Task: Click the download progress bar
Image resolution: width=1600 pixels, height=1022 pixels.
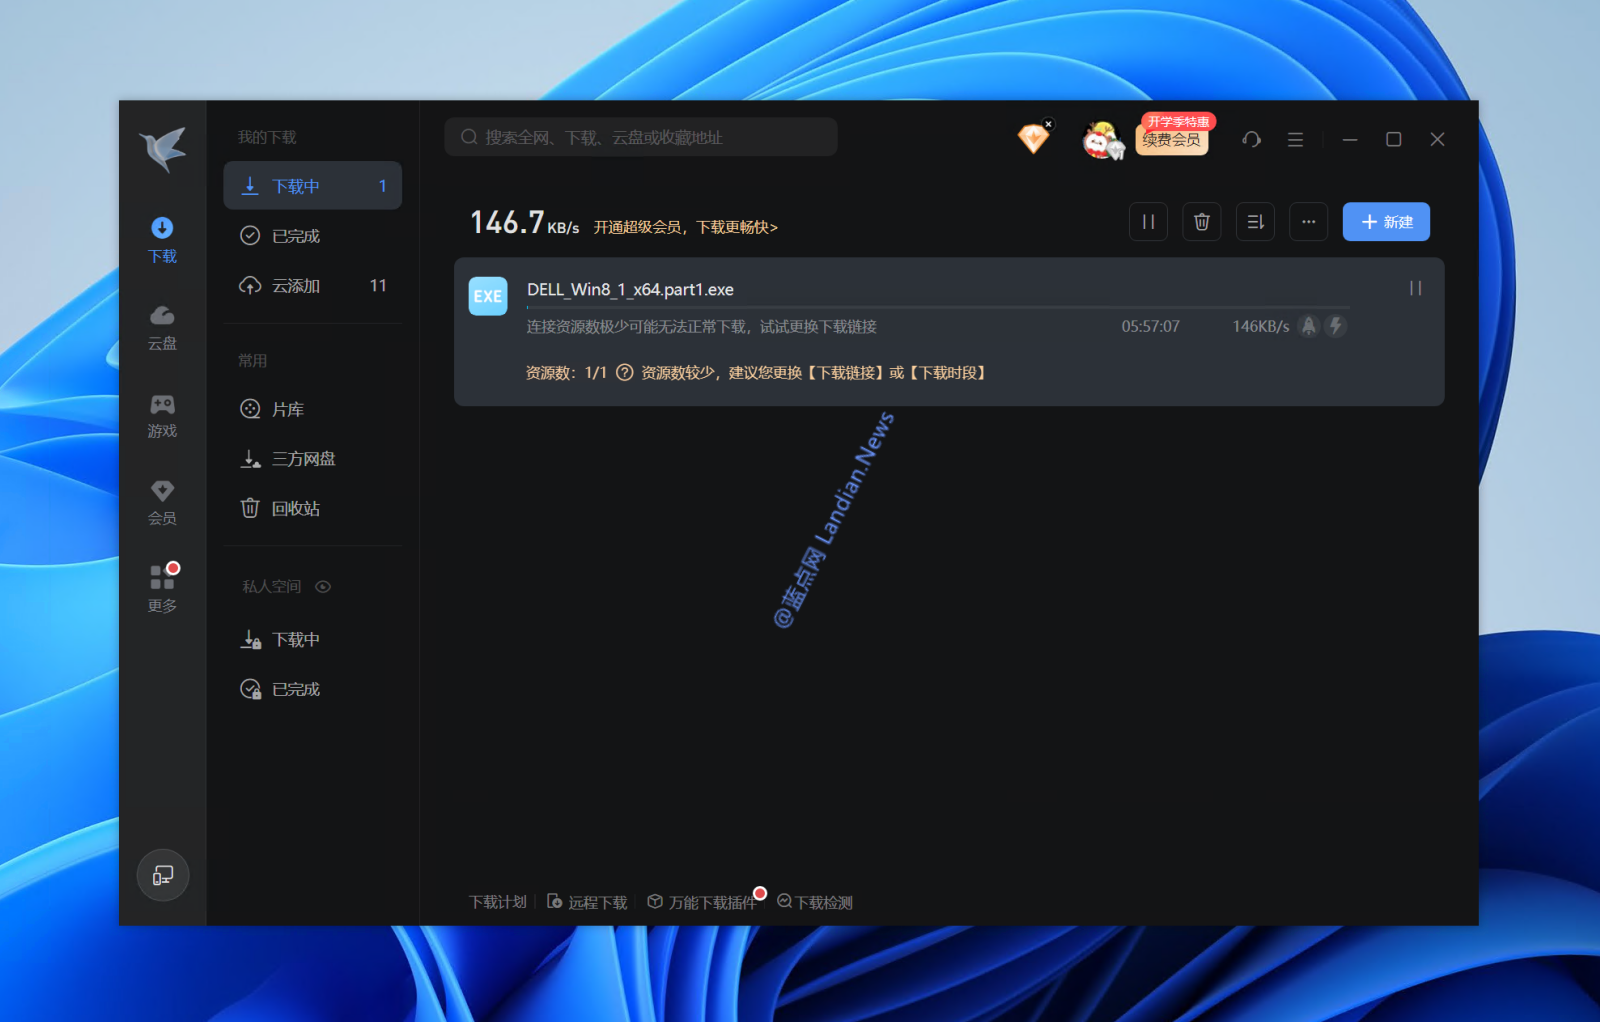Action: pos(938,307)
